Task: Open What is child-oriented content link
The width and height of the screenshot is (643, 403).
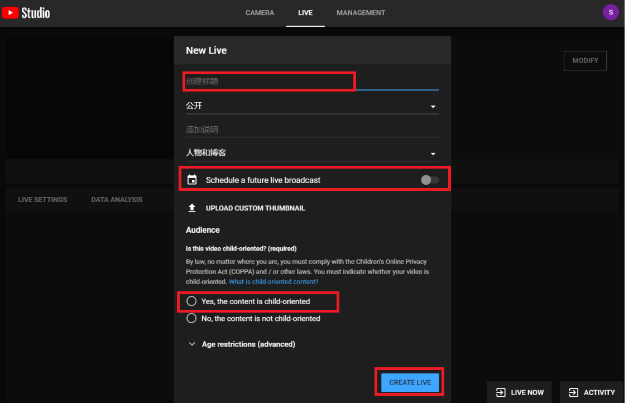Action: click(x=281, y=281)
